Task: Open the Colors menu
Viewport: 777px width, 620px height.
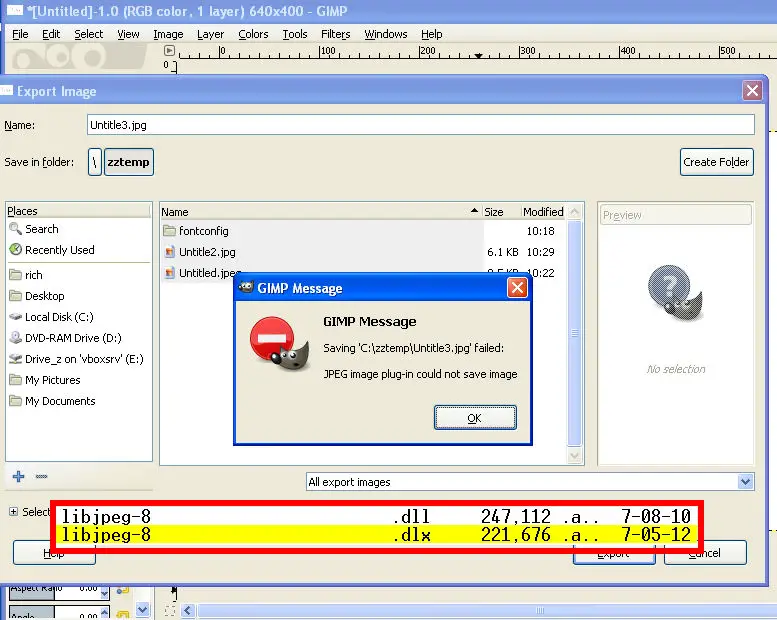Action: 253,34
